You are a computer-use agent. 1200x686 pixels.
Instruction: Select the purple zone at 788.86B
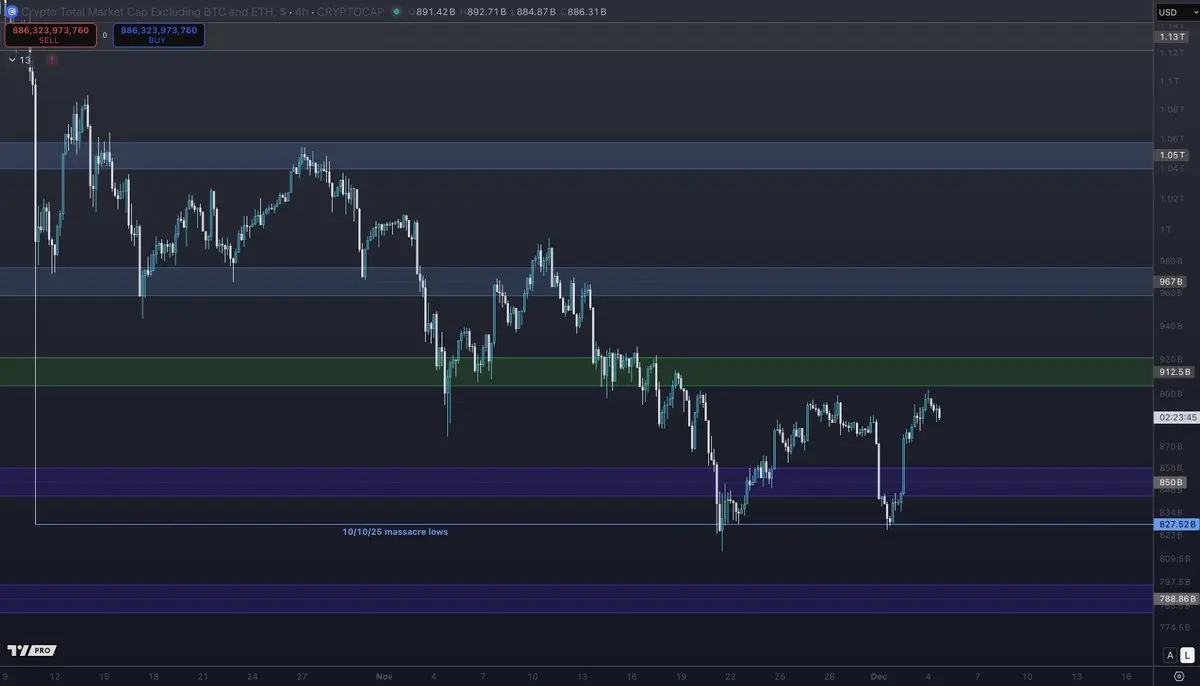click(576, 599)
